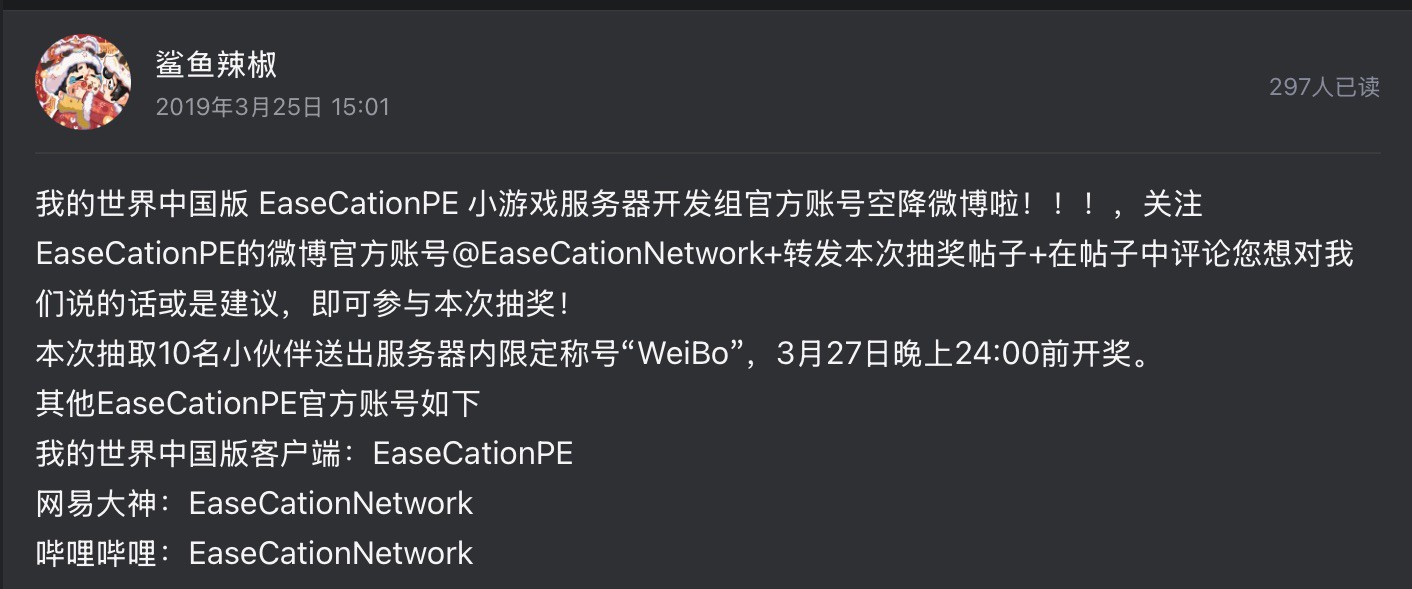
Task: Click the 2019年3月25日 15:01 timestamp
Action: pos(272,107)
